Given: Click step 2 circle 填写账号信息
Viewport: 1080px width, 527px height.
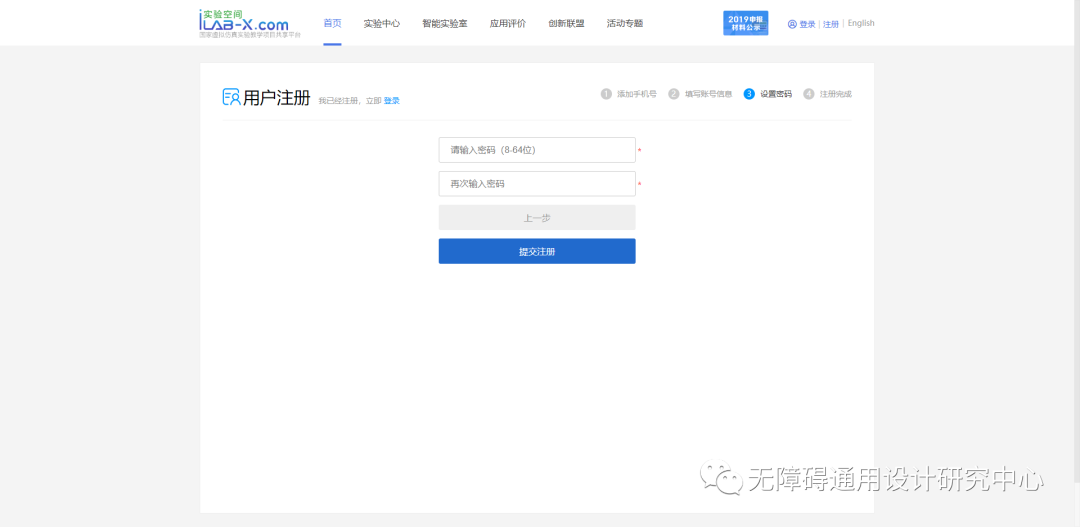Looking at the screenshot, I should click(x=674, y=94).
